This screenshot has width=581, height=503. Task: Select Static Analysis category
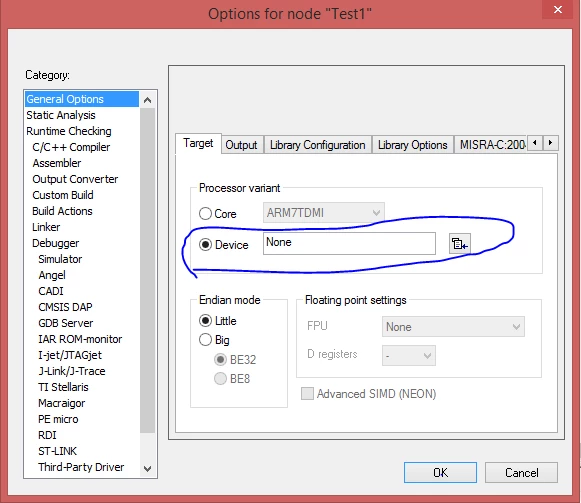tap(61, 115)
